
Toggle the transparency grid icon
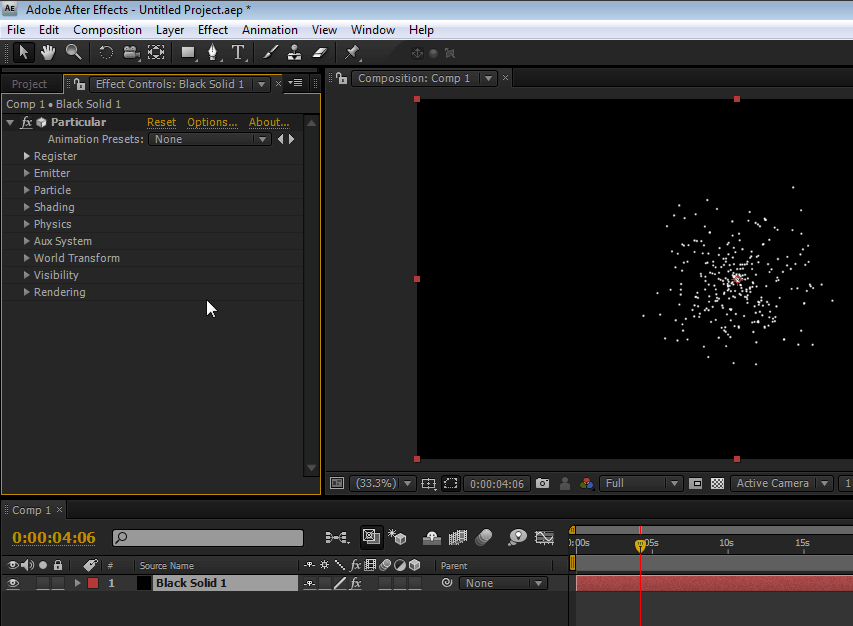718,484
